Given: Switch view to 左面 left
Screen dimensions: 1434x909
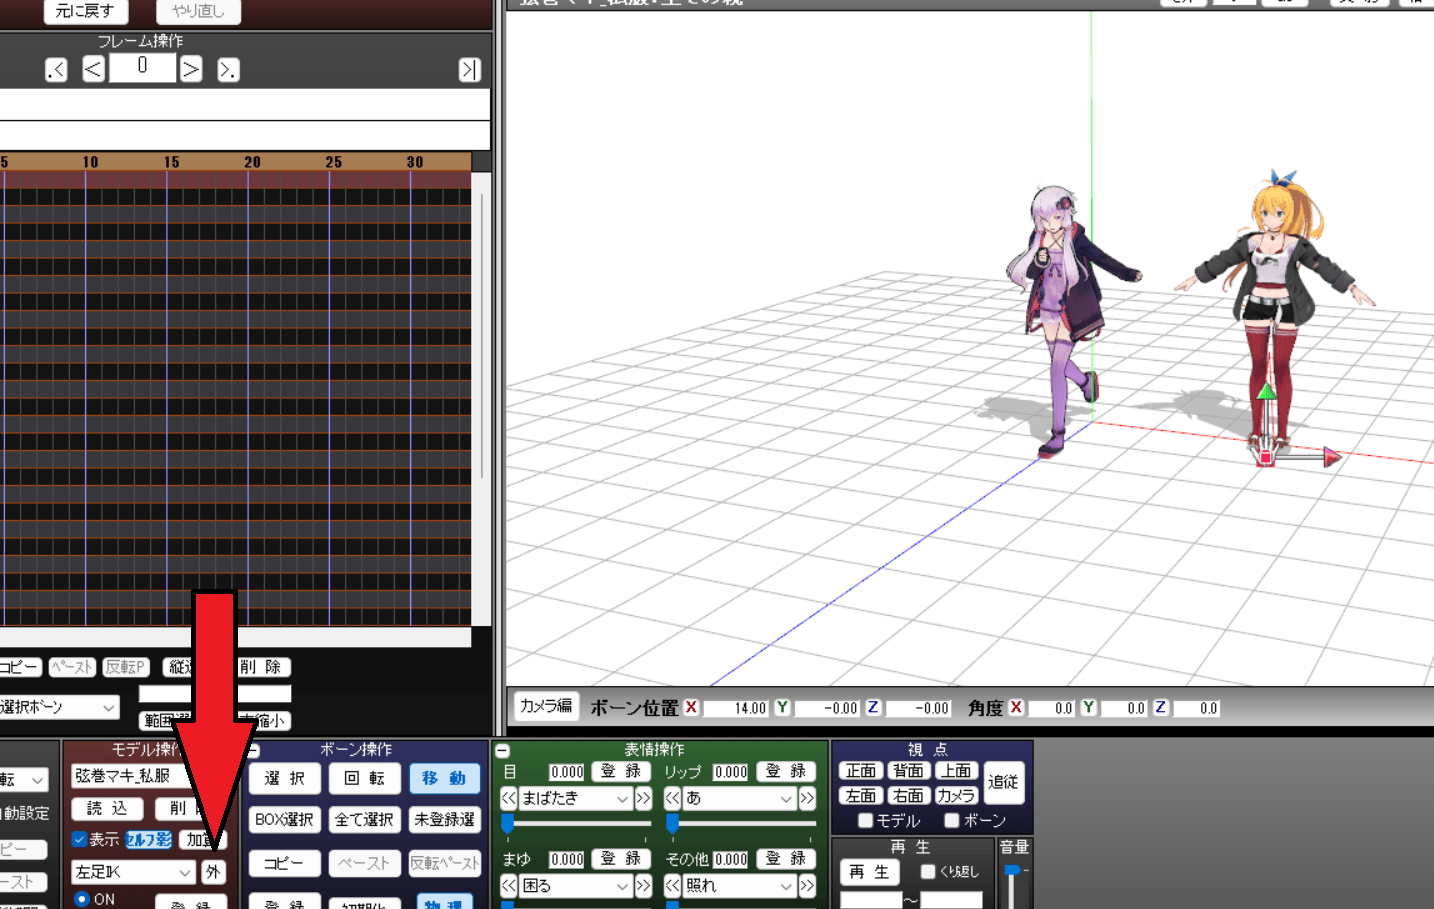Looking at the screenshot, I should 860,795.
